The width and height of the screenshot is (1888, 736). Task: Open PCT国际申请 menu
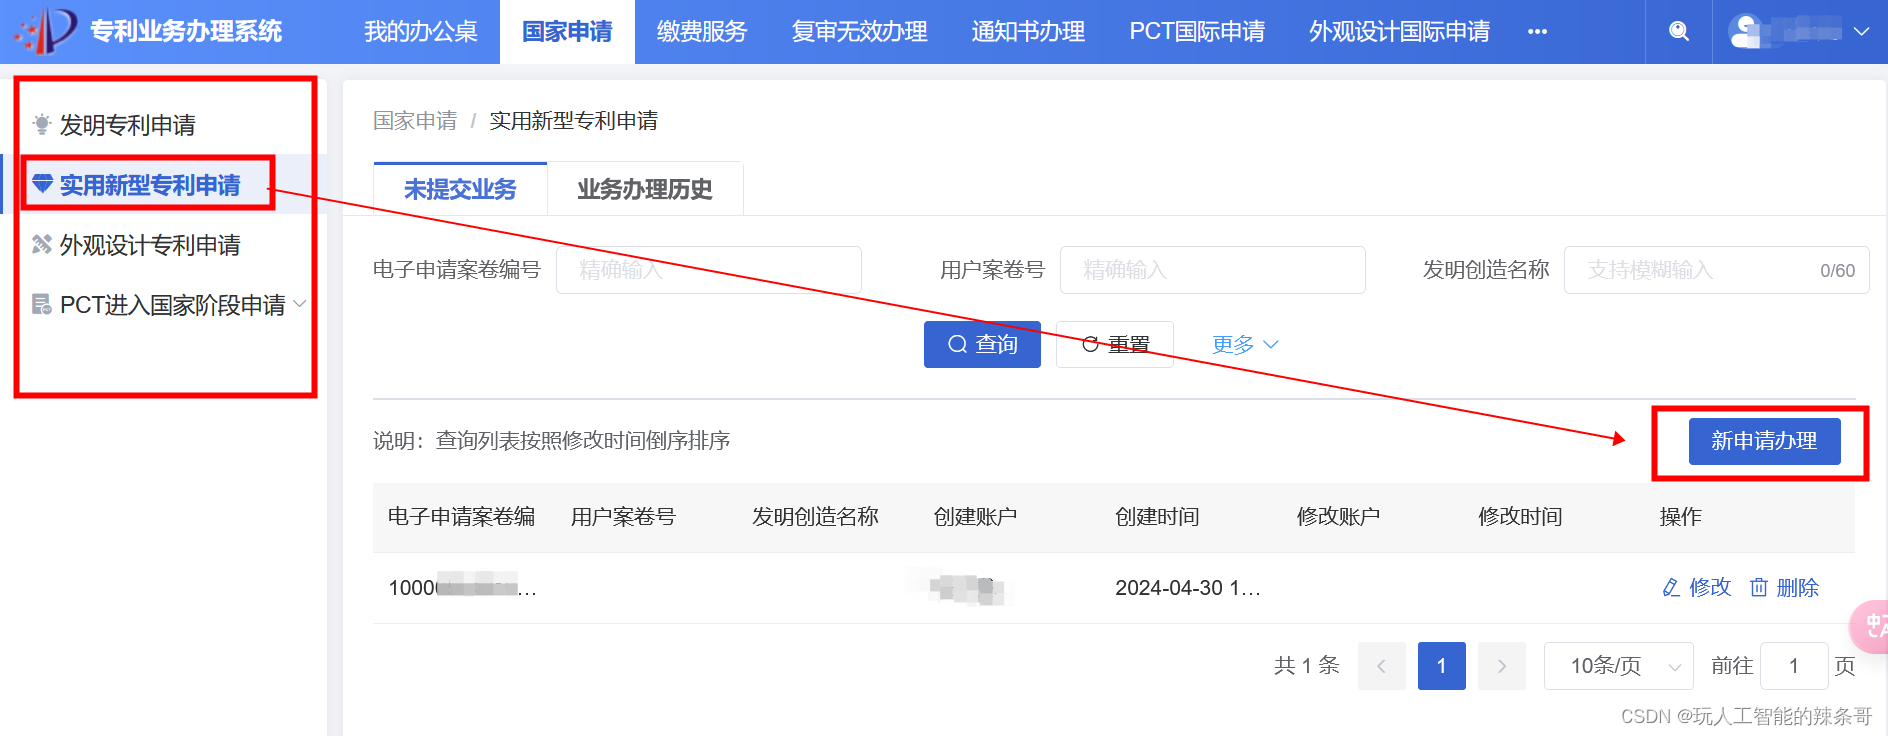point(1197,32)
